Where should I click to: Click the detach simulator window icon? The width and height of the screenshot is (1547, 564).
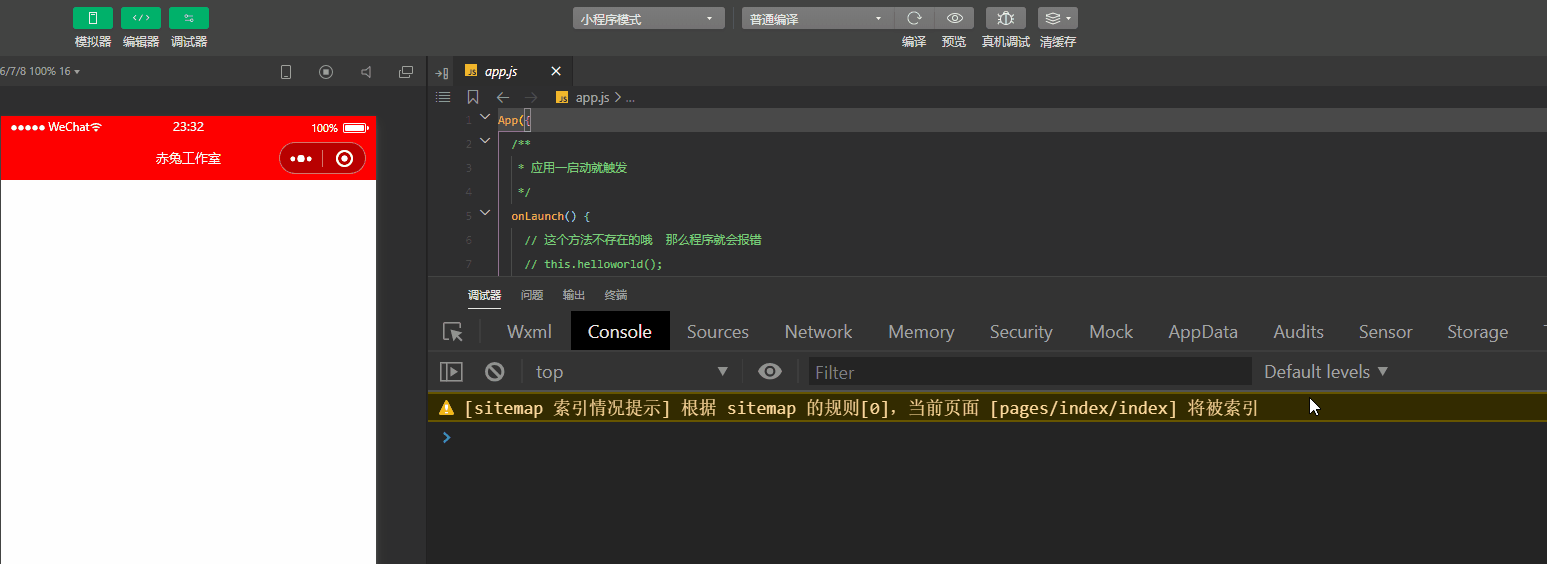406,72
